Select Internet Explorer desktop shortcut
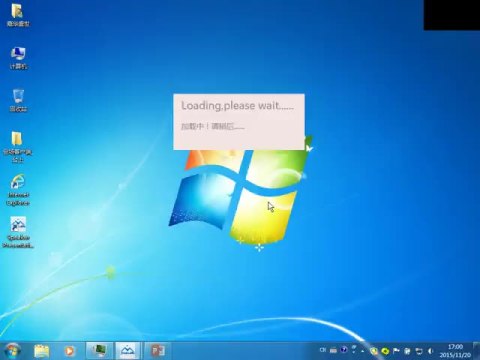Image resolution: width=480 pixels, height=360 pixels. [x=18, y=189]
